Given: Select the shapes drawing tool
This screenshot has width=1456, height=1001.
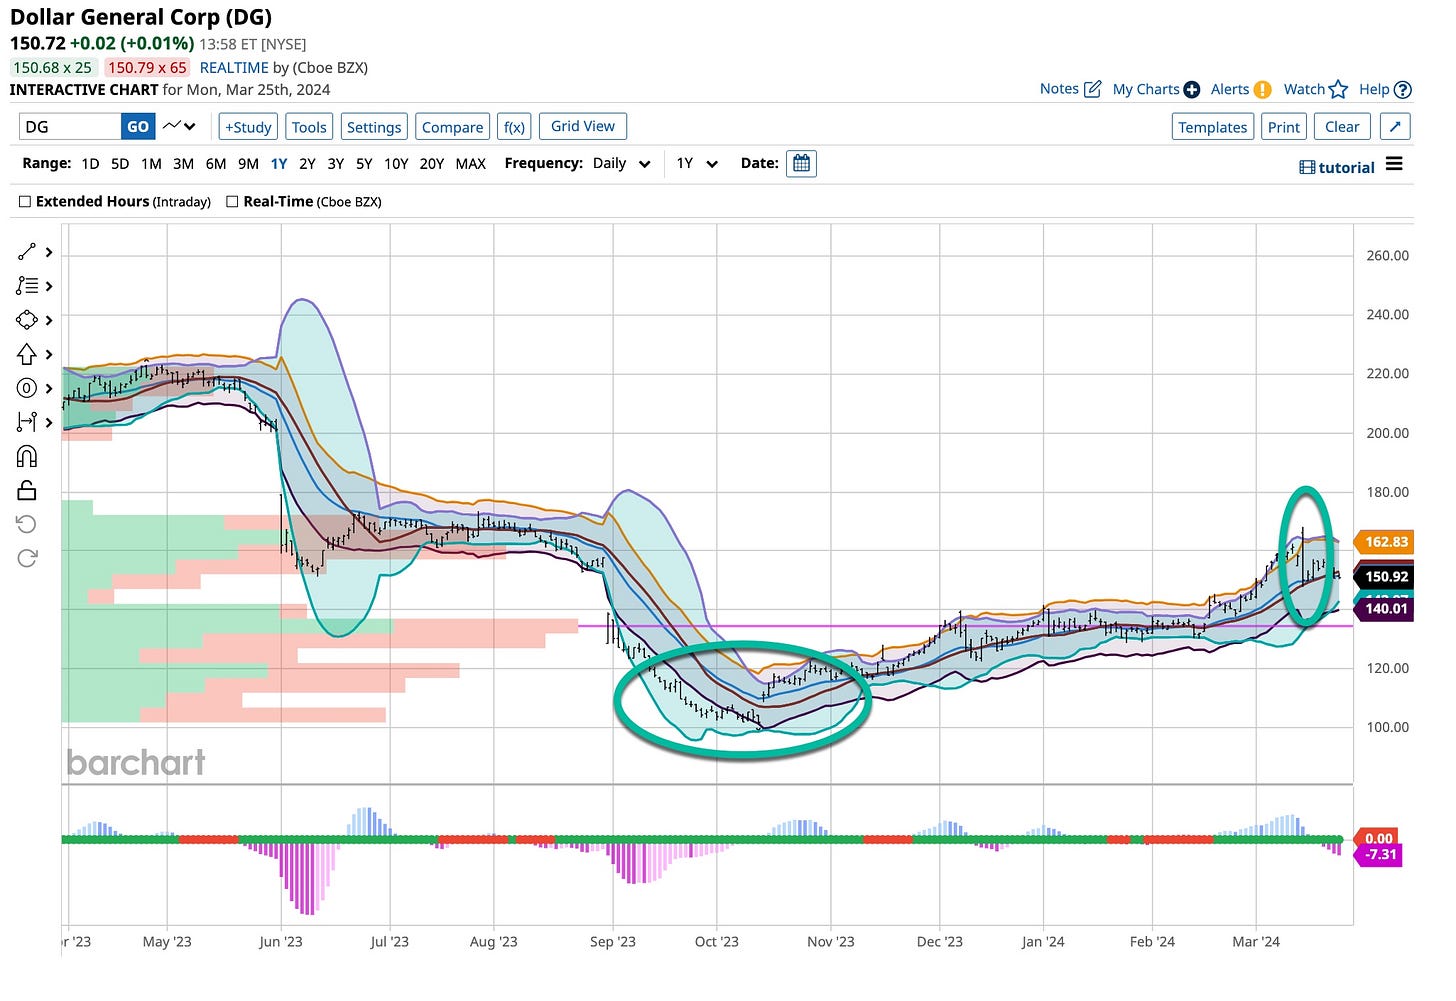Looking at the screenshot, I should click(x=27, y=320).
